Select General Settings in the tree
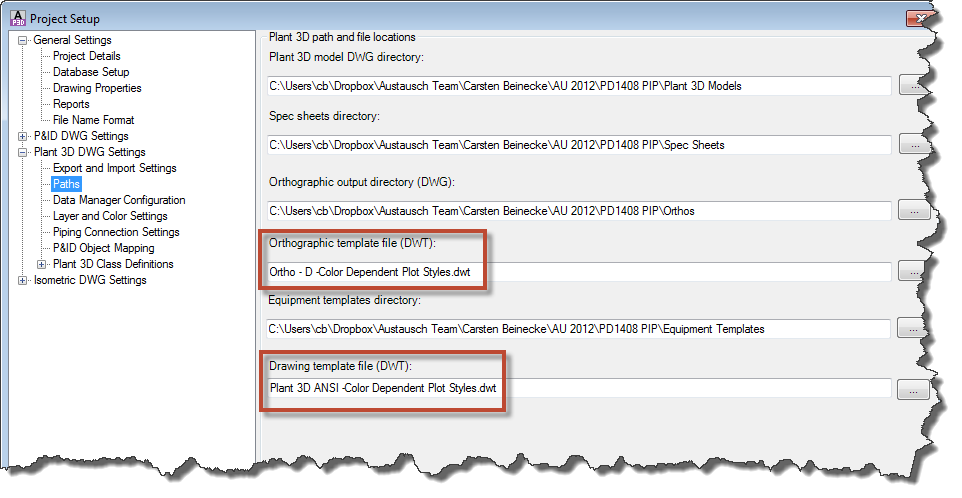 coord(72,40)
